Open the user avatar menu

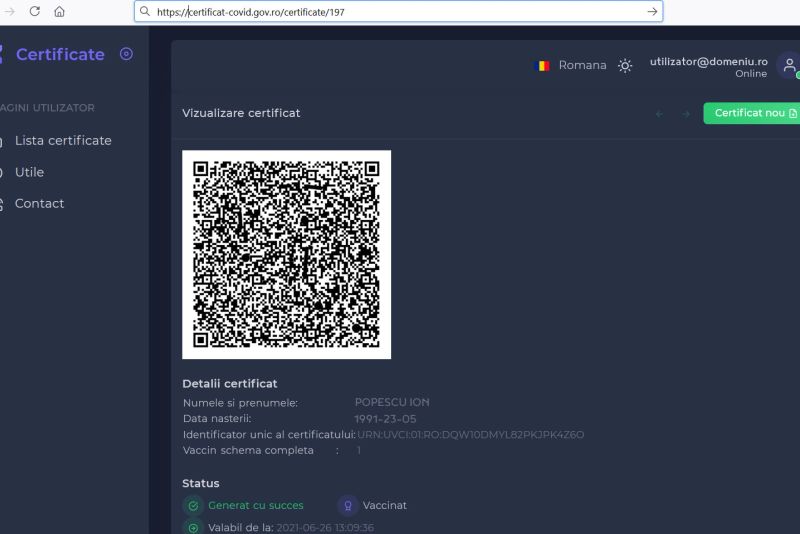point(789,66)
